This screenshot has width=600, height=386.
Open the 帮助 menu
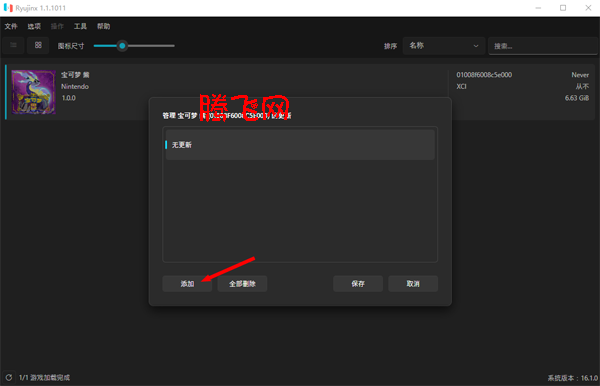103,26
